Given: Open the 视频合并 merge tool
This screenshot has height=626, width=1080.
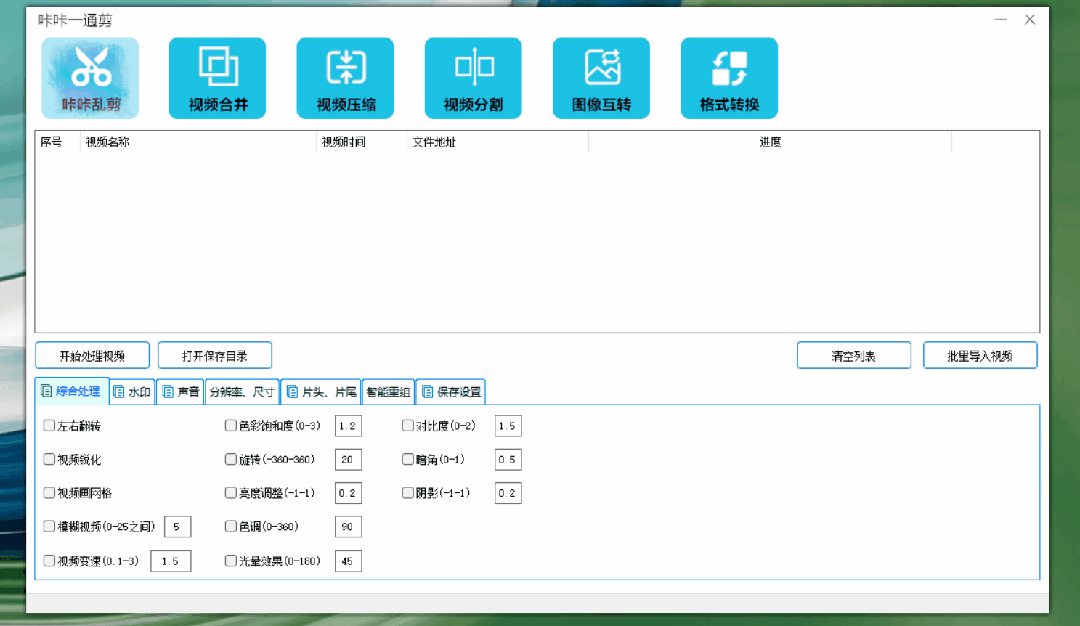Looking at the screenshot, I should pos(218,78).
